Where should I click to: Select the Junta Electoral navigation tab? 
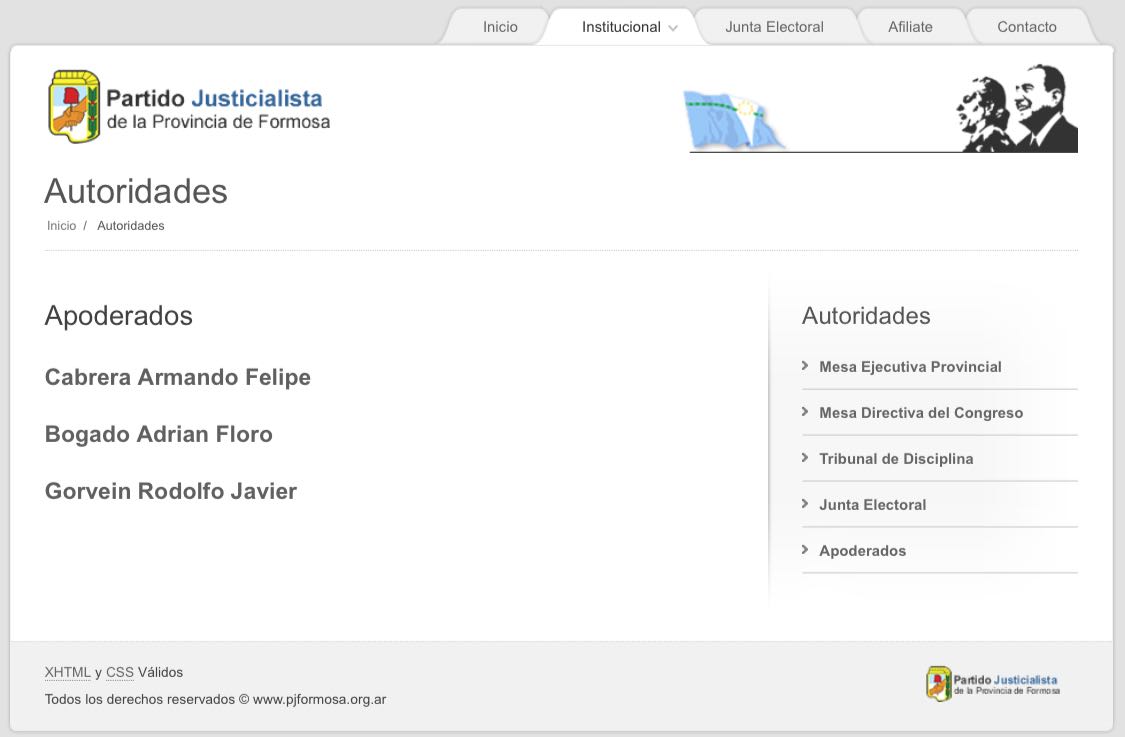click(774, 27)
